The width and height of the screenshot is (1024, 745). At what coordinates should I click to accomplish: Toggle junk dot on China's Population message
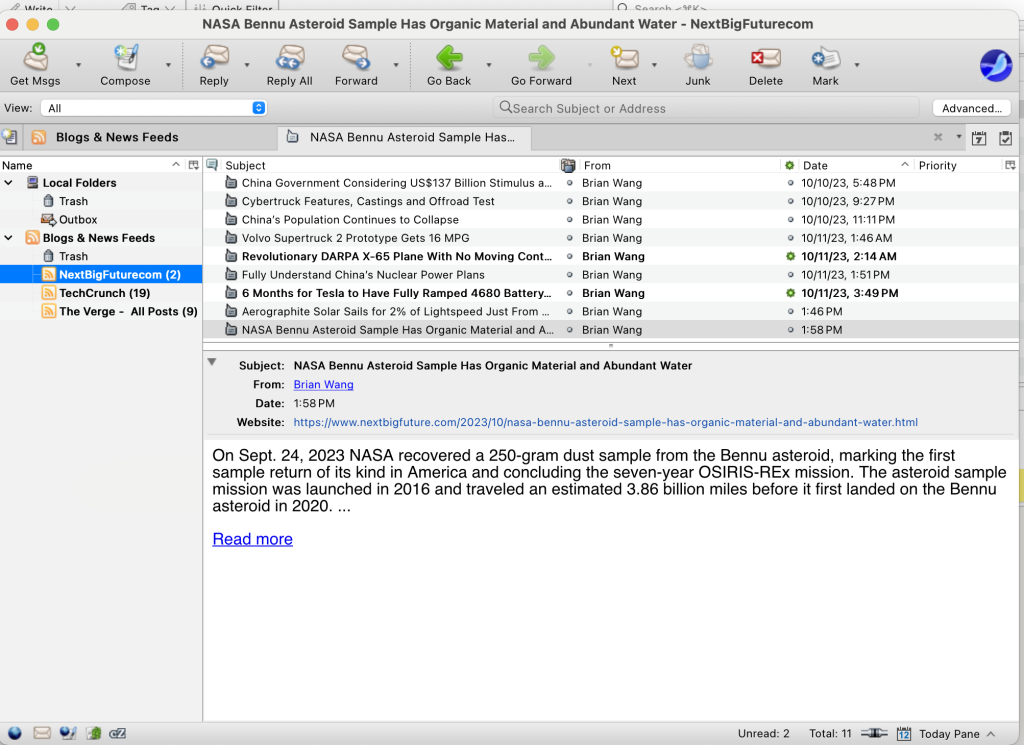(569, 220)
